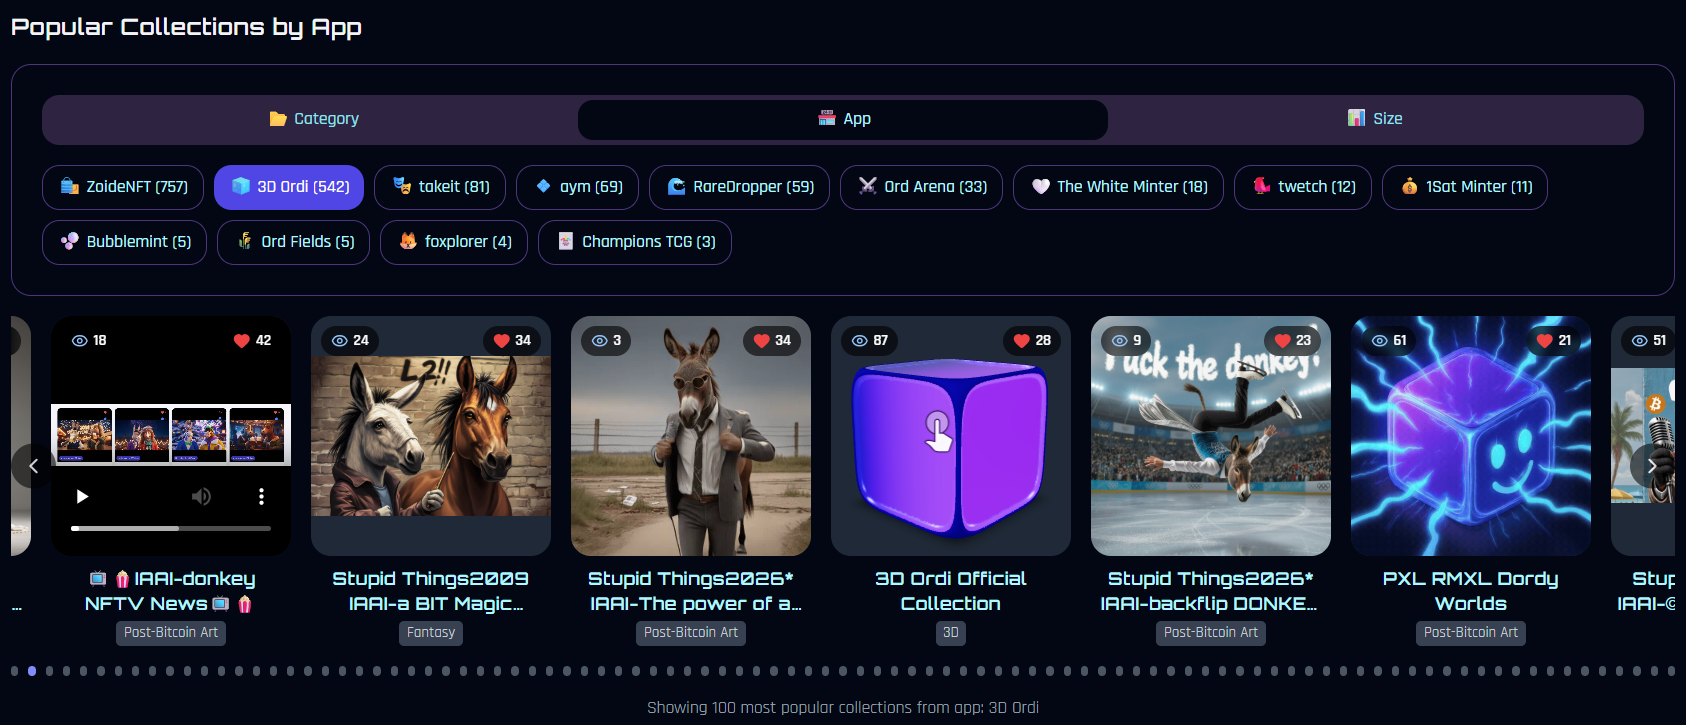Open the electric blue cube thumbnail
1686x725 pixels.
(x=1471, y=436)
